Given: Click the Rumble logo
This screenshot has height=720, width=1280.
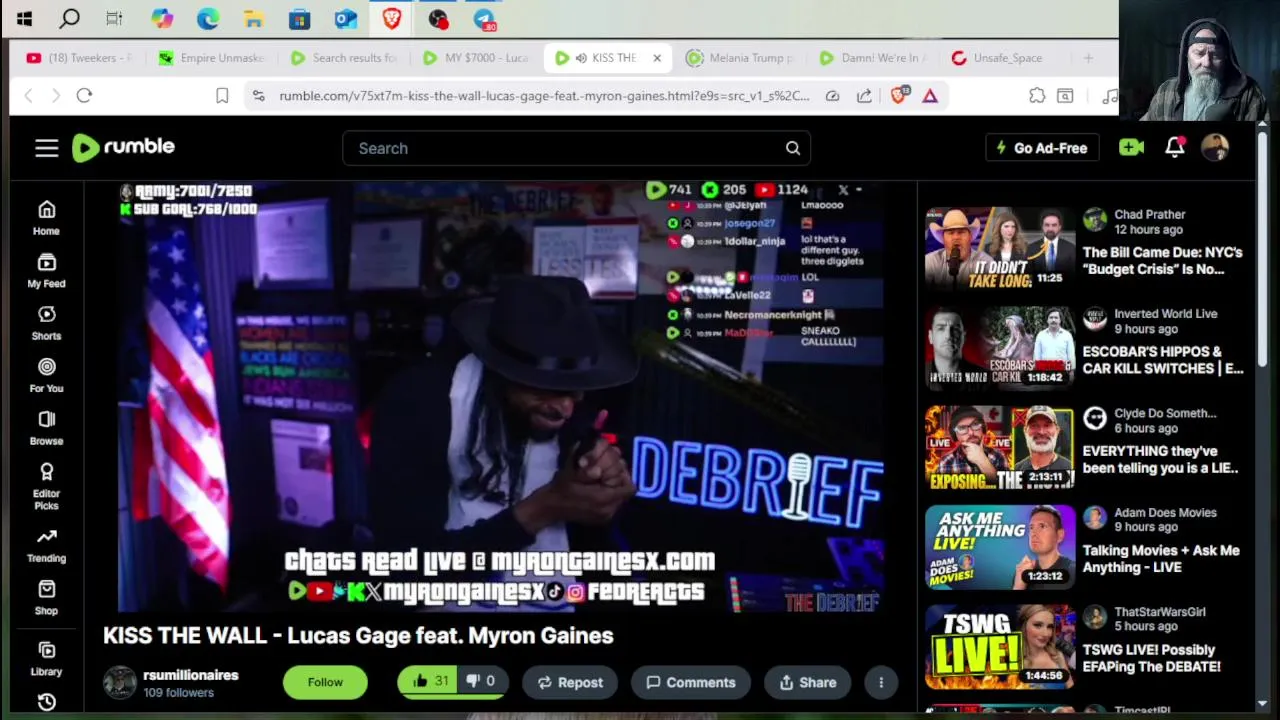Looking at the screenshot, I should [x=124, y=147].
